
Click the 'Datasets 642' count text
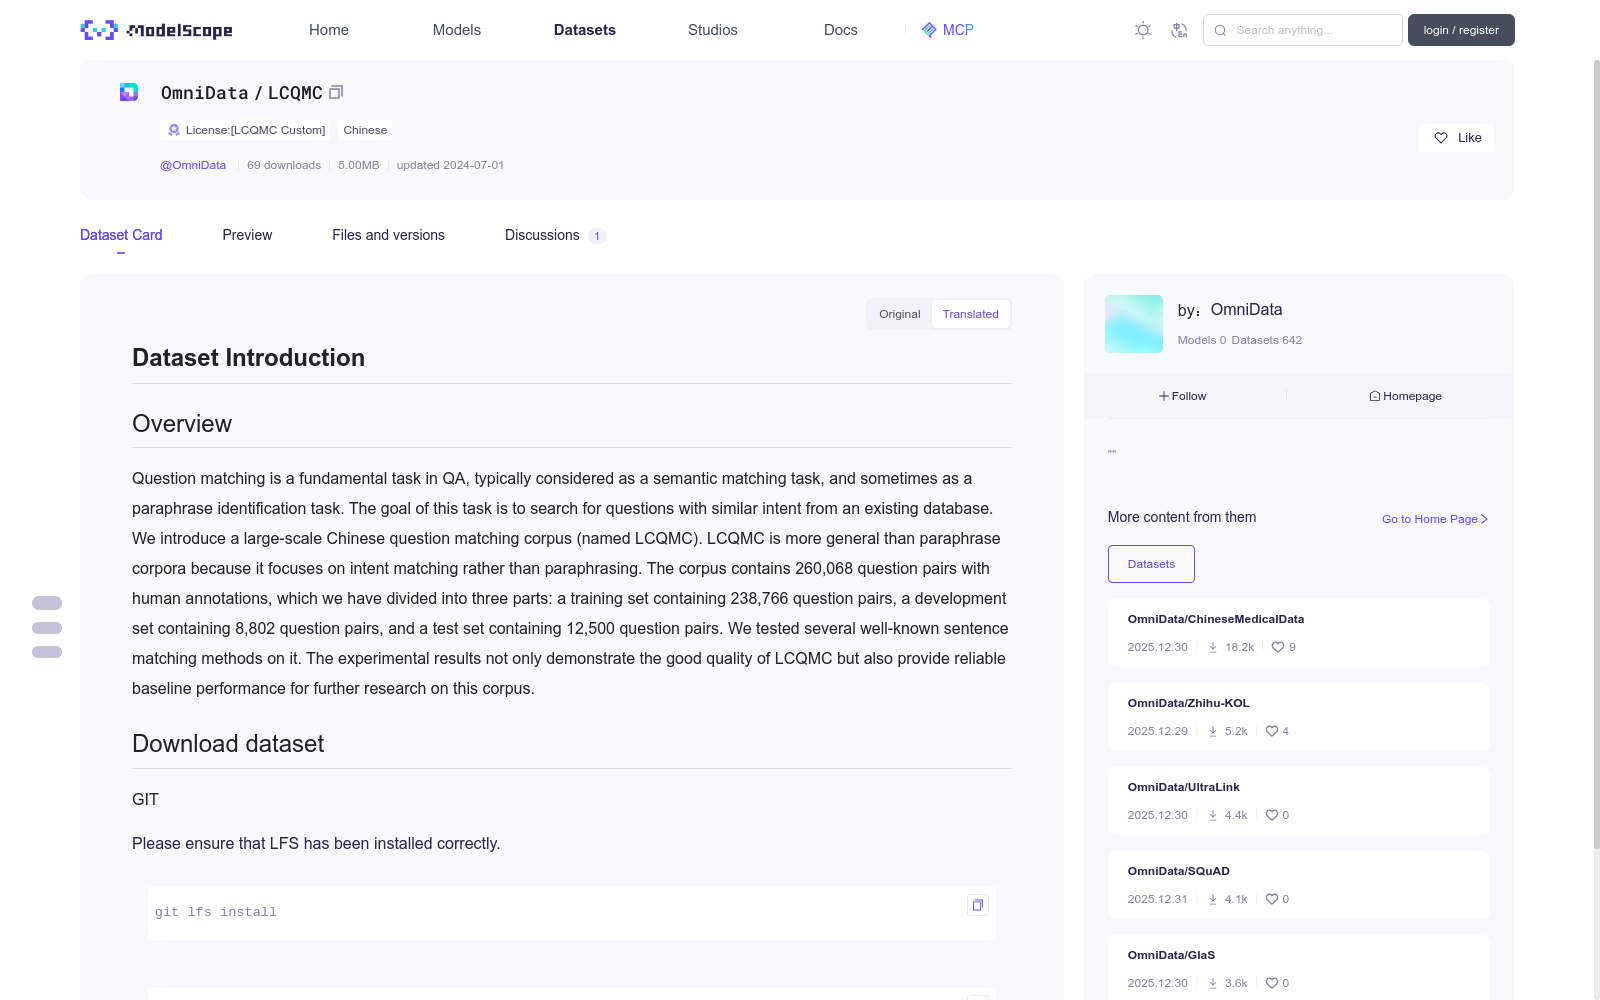pos(1266,340)
